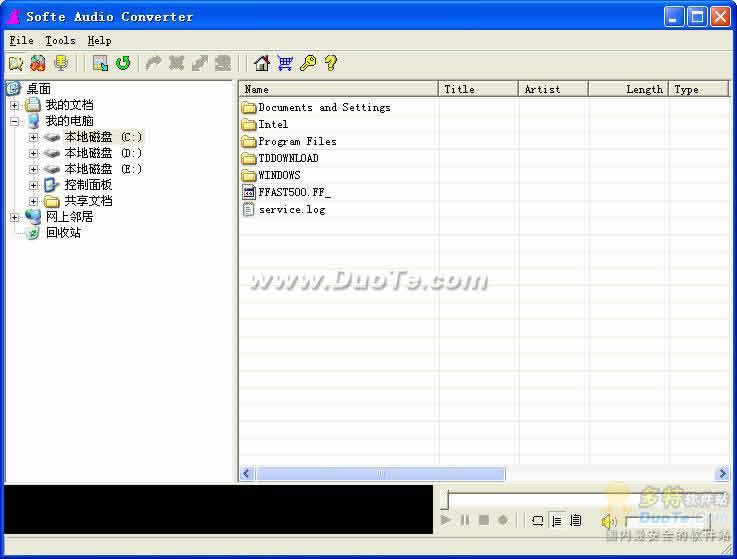737x559 pixels.
Task: Click the file list scroll left arrow
Action: (247, 473)
